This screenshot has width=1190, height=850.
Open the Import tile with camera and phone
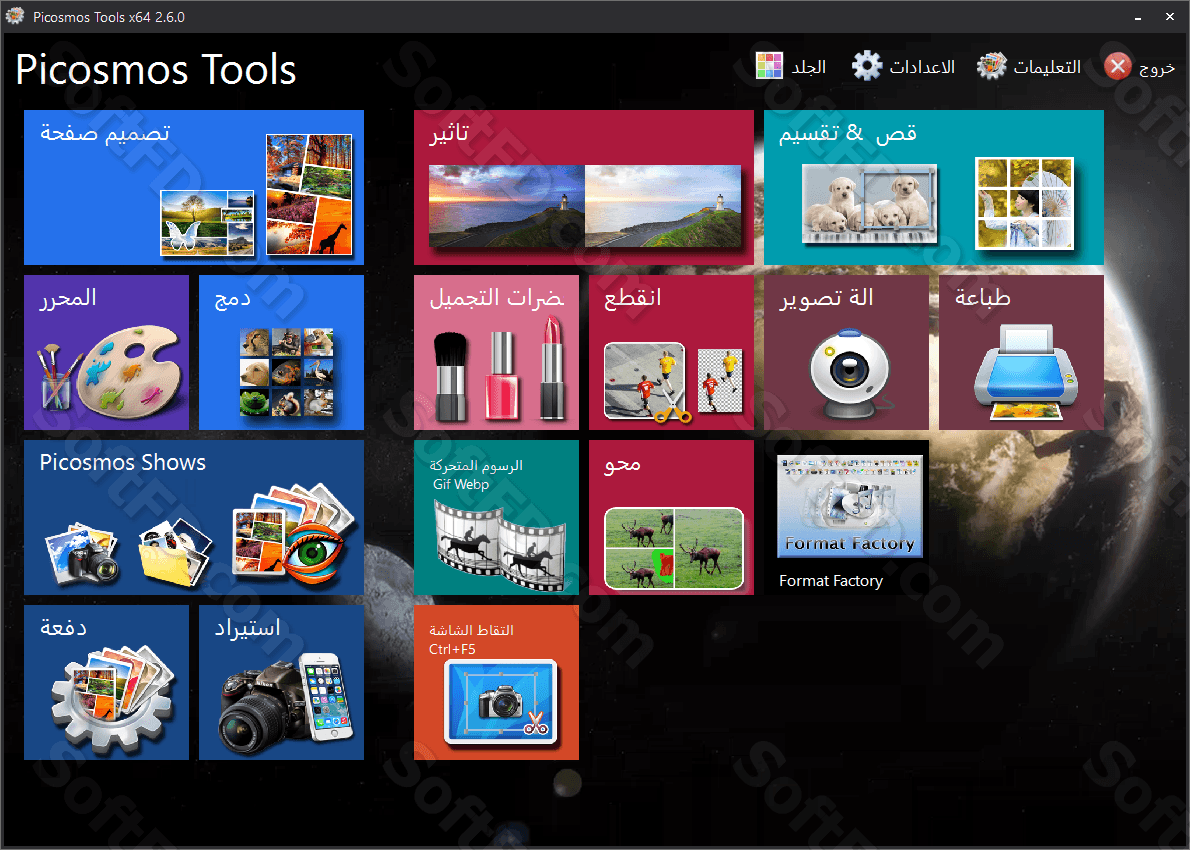(x=281, y=682)
